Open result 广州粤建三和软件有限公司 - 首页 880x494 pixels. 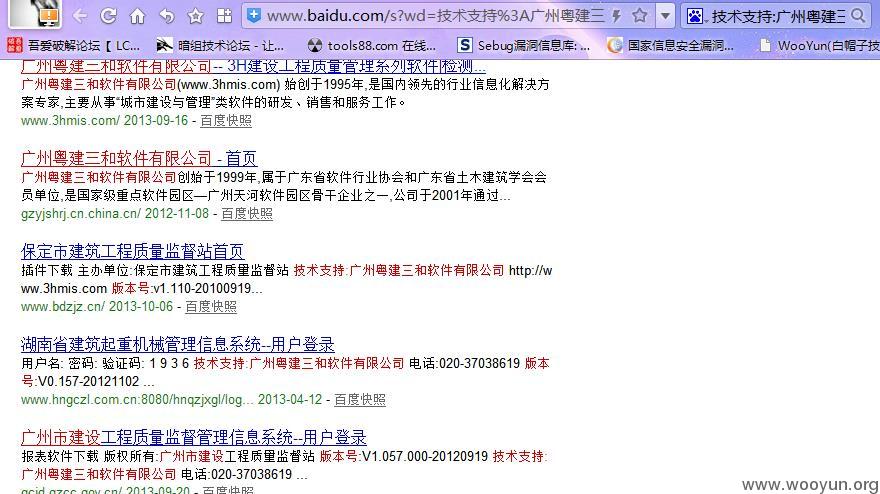(139, 158)
